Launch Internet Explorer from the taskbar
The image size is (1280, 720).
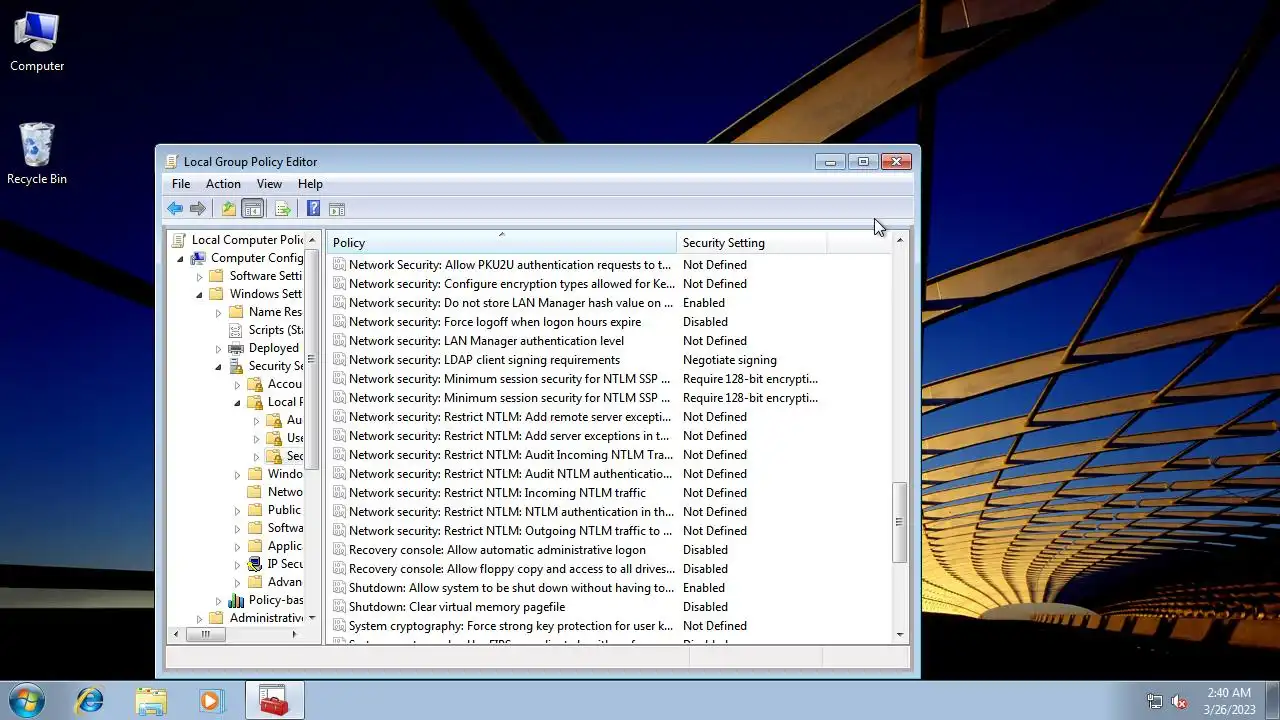tap(90, 701)
